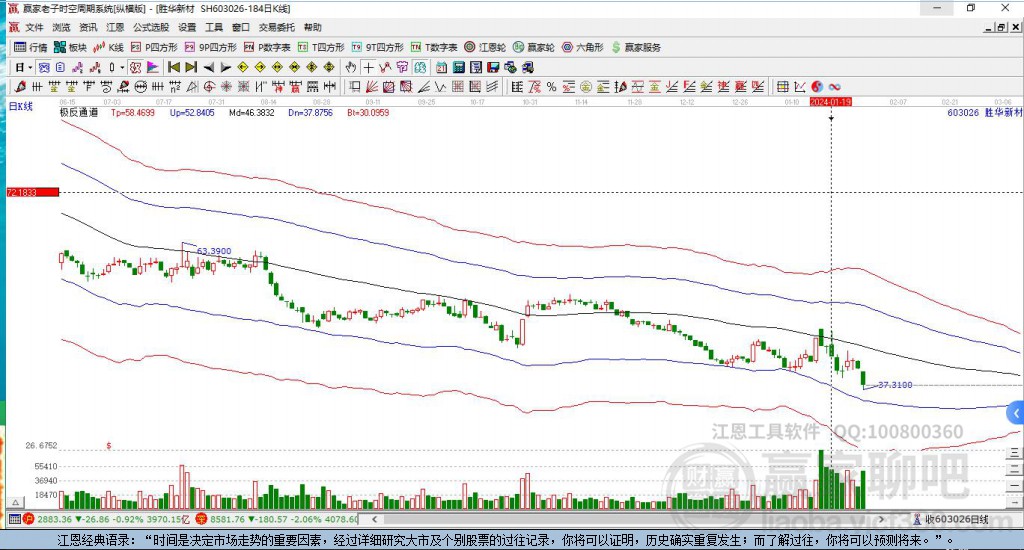Click the yin-yang icon
This screenshot has height=550, width=1024.
(x=817, y=86)
